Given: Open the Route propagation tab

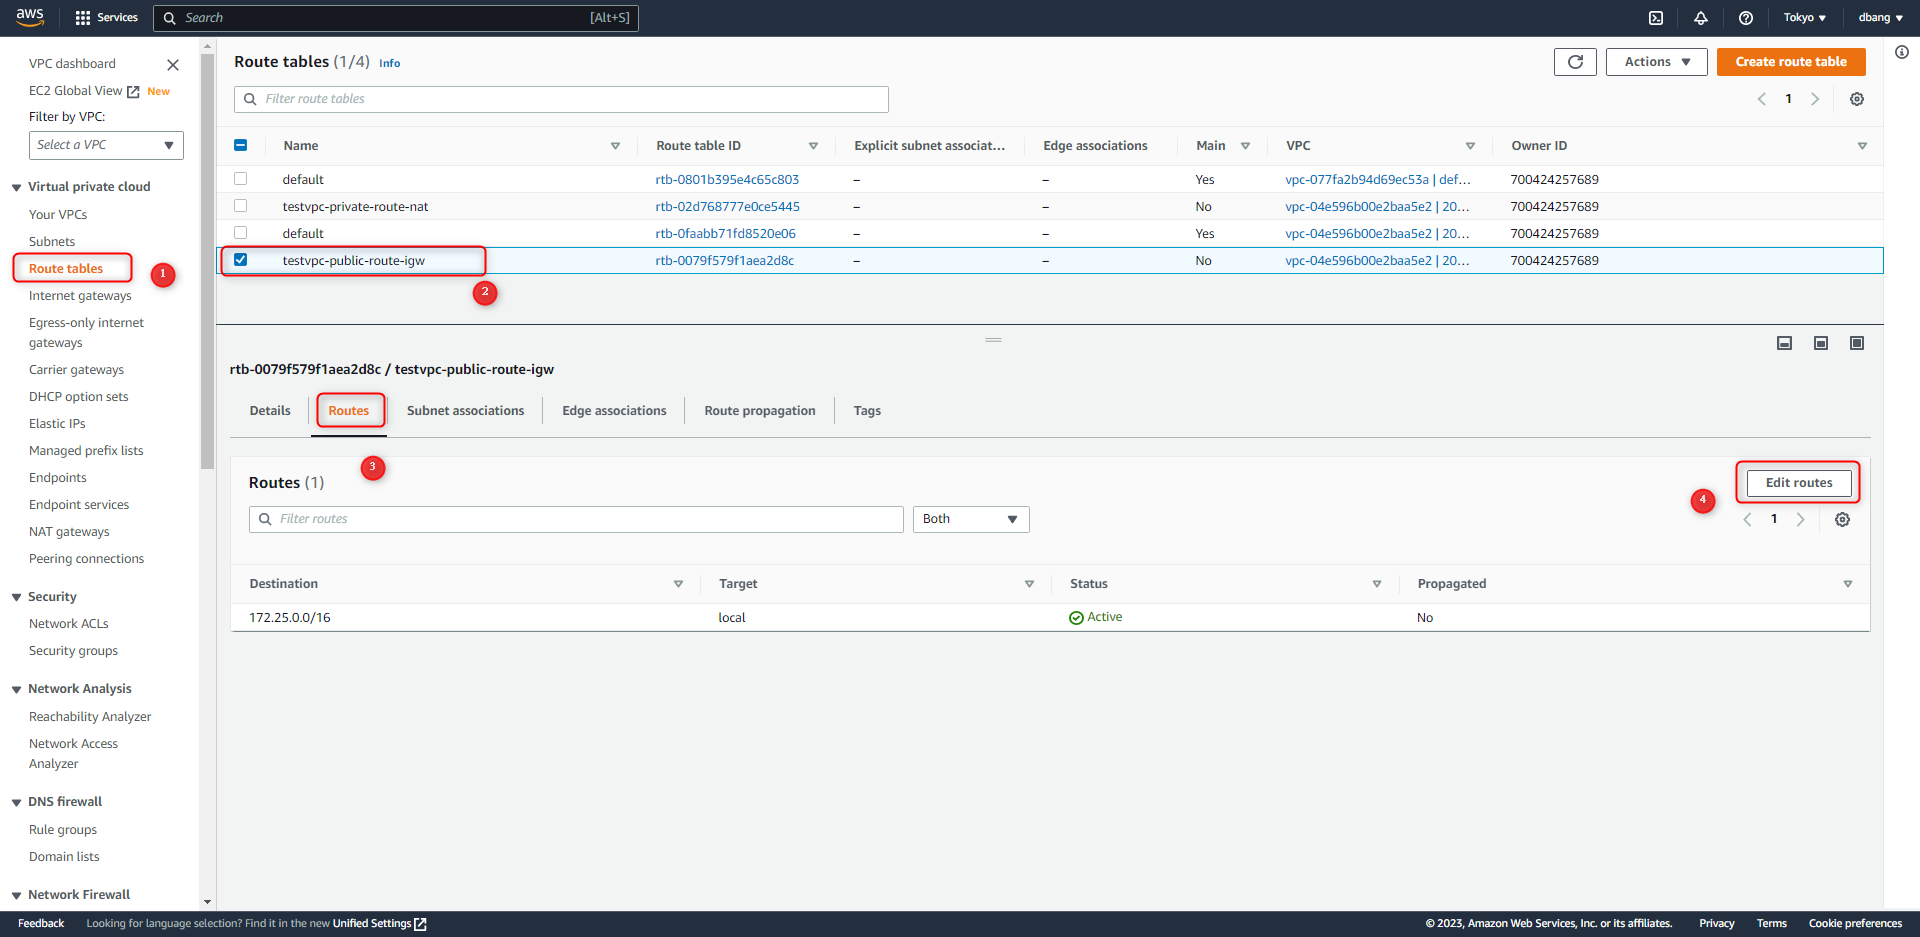Looking at the screenshot, I should coord(760,411).
